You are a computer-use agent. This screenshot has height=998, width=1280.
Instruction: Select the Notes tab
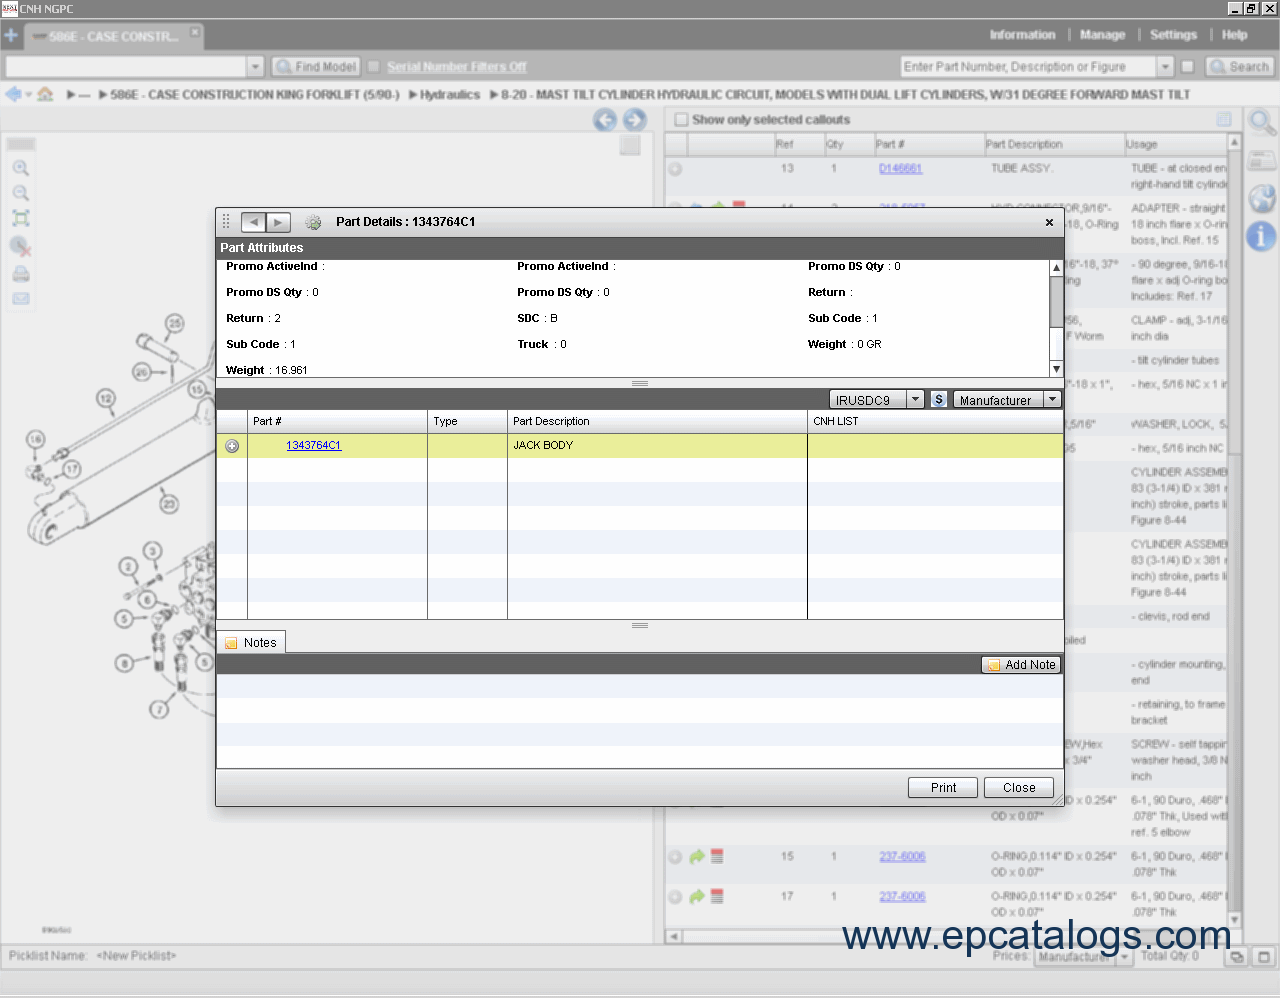[251, 642]
